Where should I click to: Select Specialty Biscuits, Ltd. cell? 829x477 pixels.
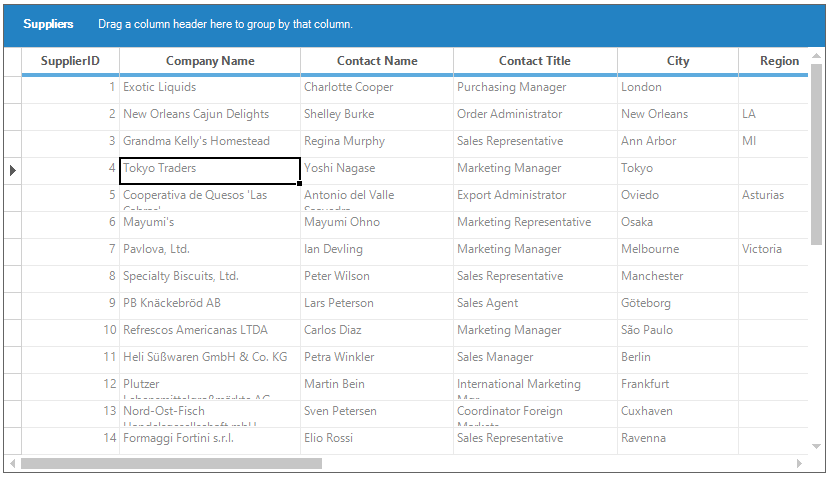click(210, 279)
